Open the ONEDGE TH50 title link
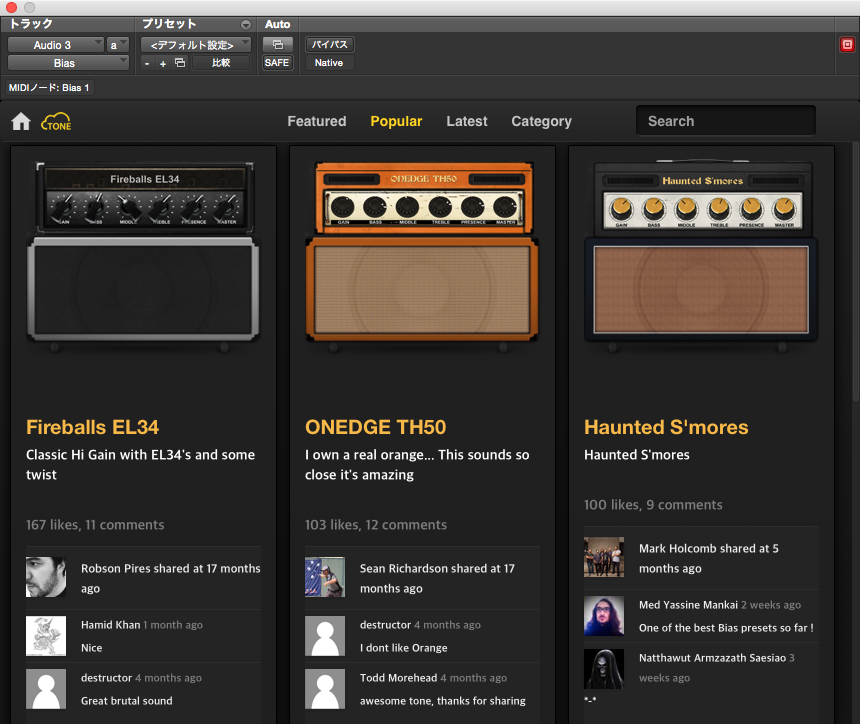860x724 pixels. pos(376,427)
